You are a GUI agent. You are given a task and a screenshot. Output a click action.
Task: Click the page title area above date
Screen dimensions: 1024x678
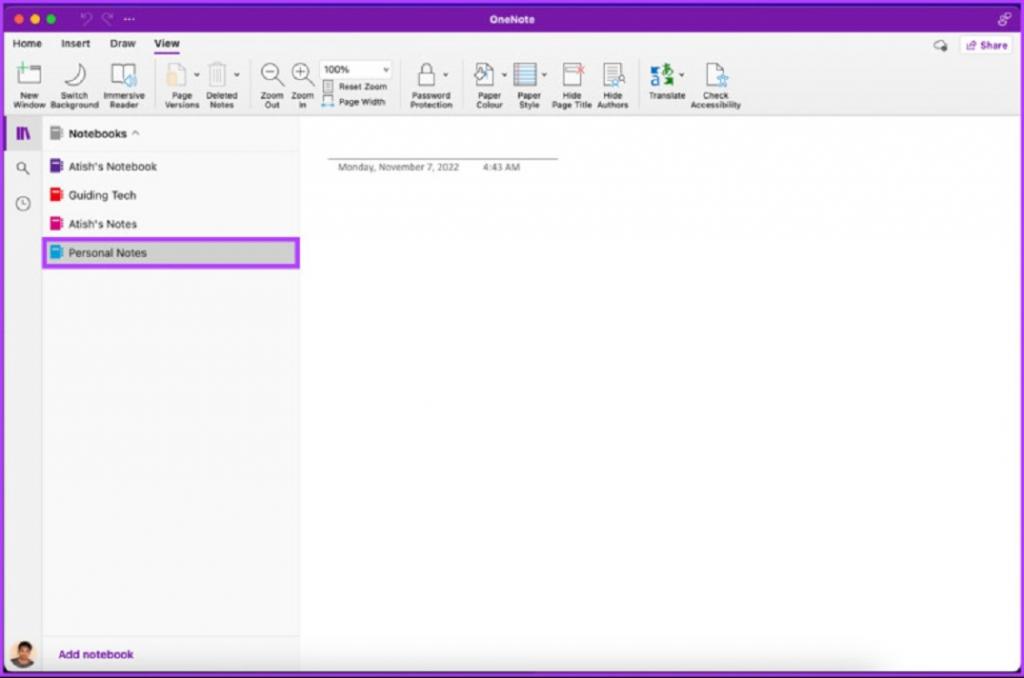click(x=443, y=144)
